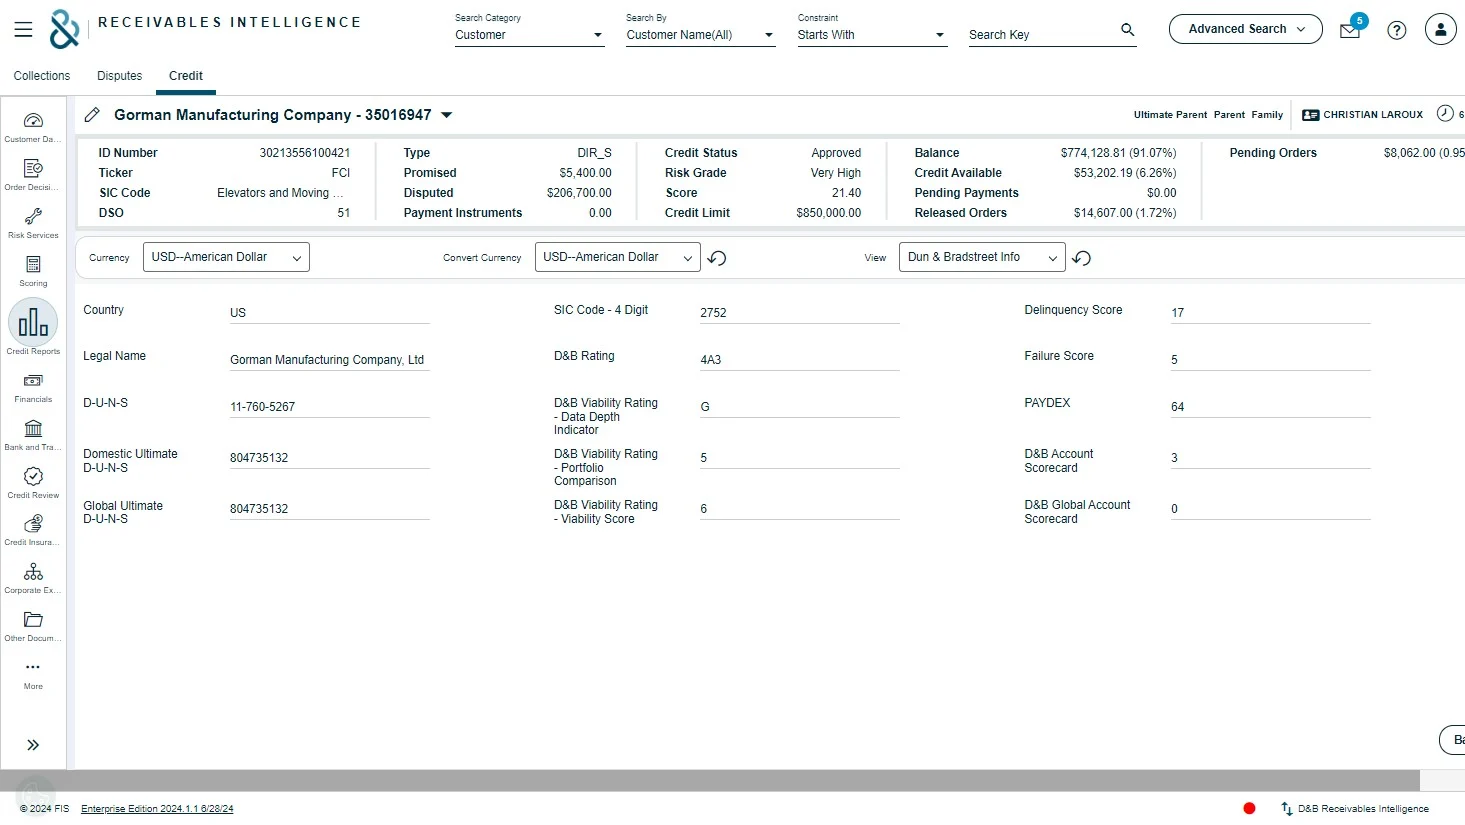Click Balance value $774,128.81
Image resolution: width=1465 pixels, height=825 pixels.
[x=1118, y=153]
